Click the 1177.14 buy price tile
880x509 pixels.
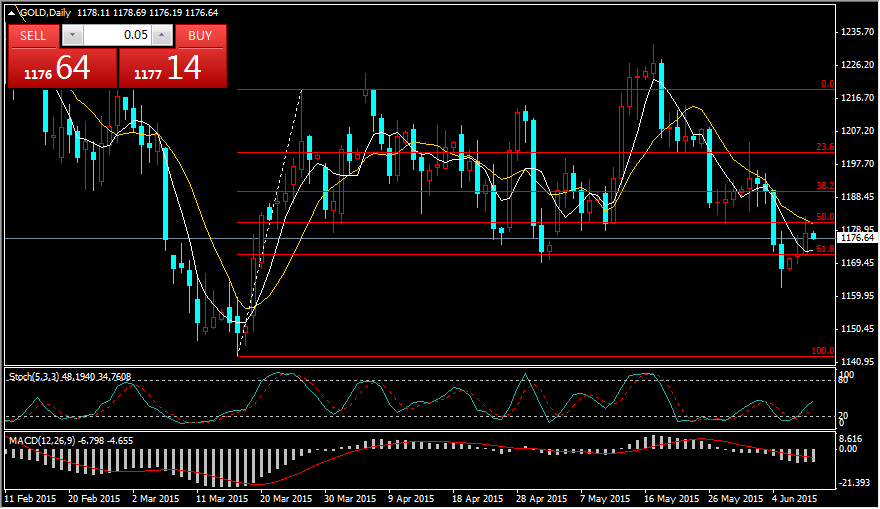click(x=171, y=68)
